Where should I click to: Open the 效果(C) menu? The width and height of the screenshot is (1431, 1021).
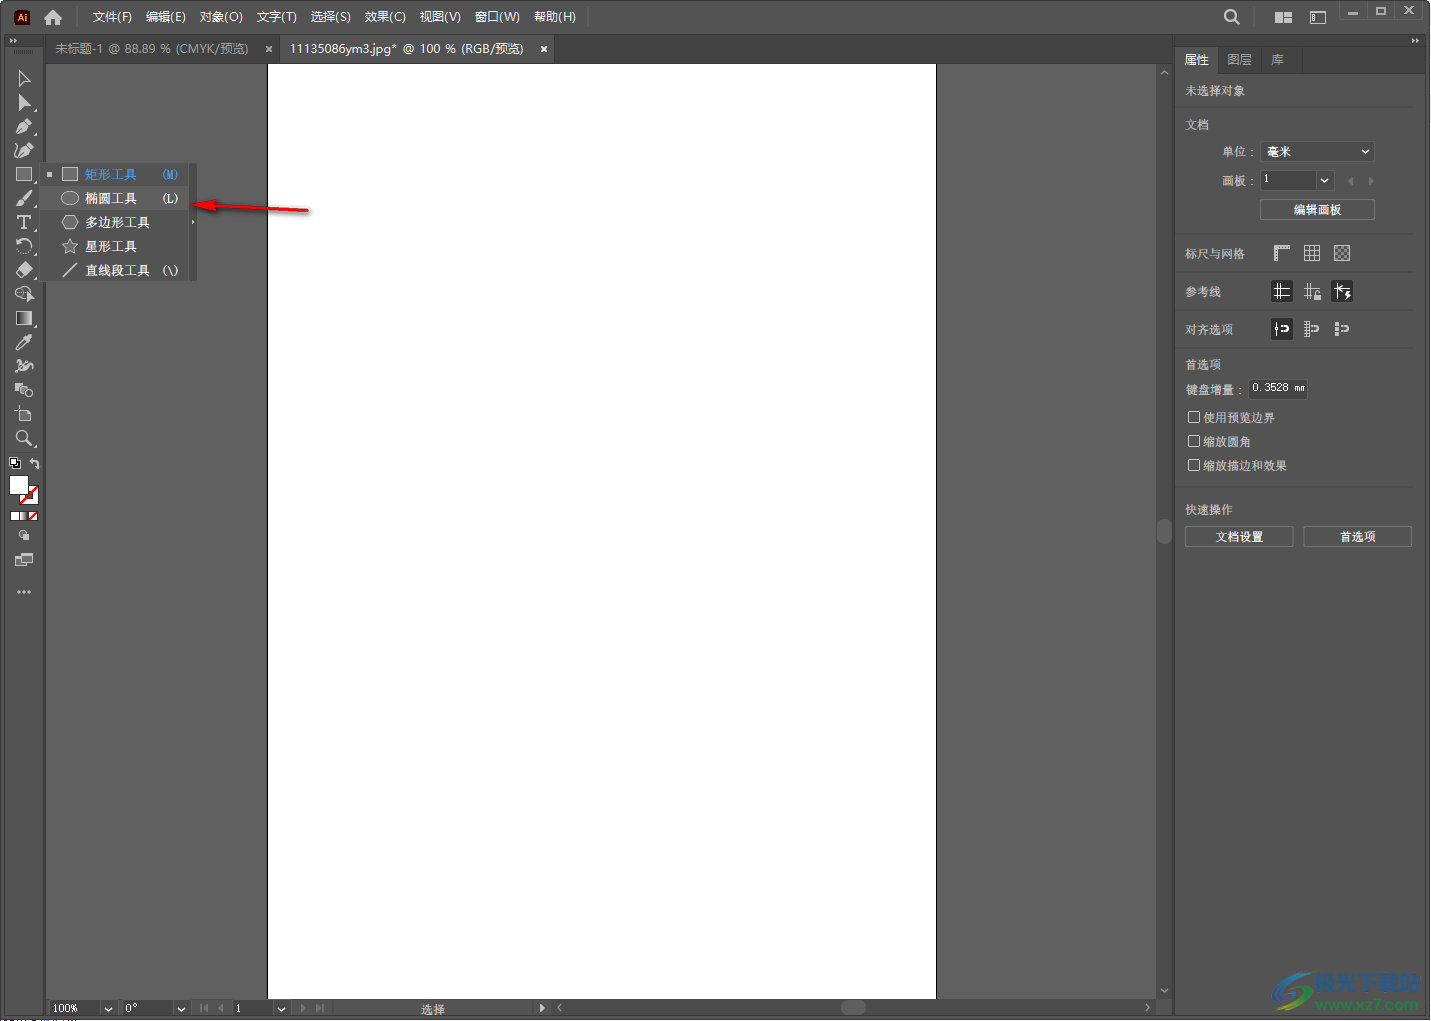pyautogui.click(x=385, y=17)
